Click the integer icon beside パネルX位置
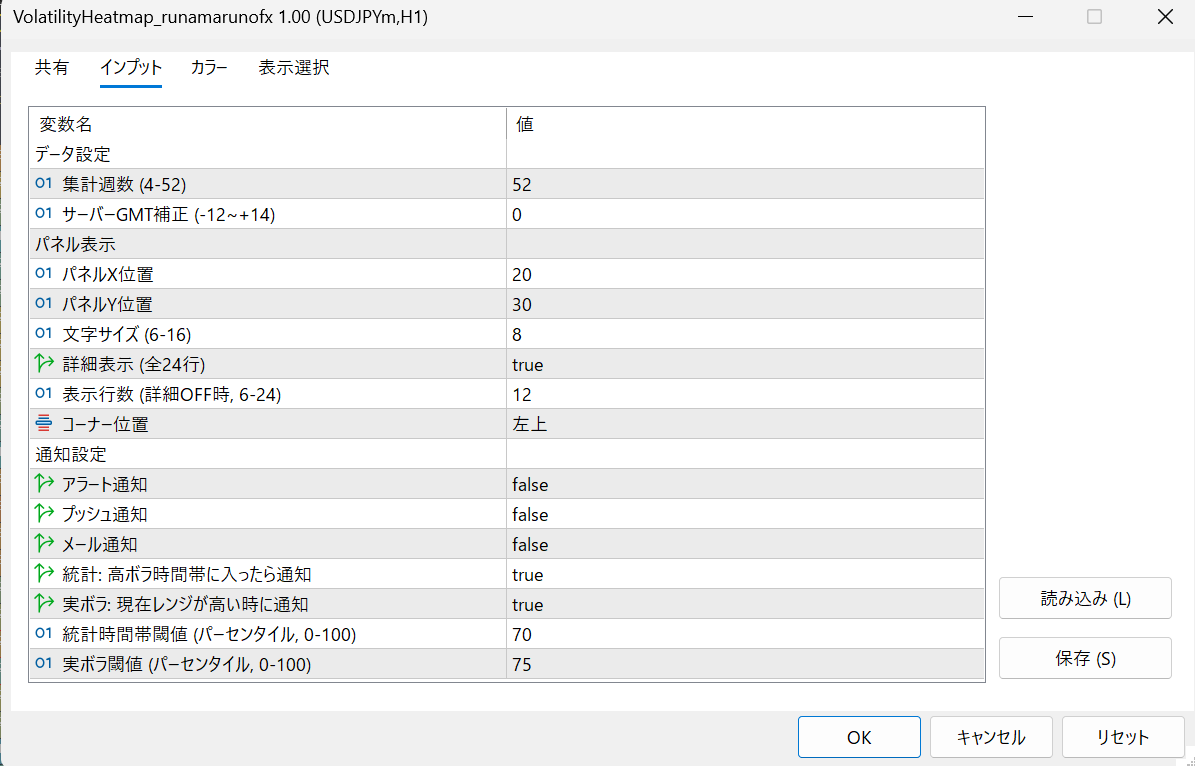Screen dimensions: 1195x766 point(43,274)
